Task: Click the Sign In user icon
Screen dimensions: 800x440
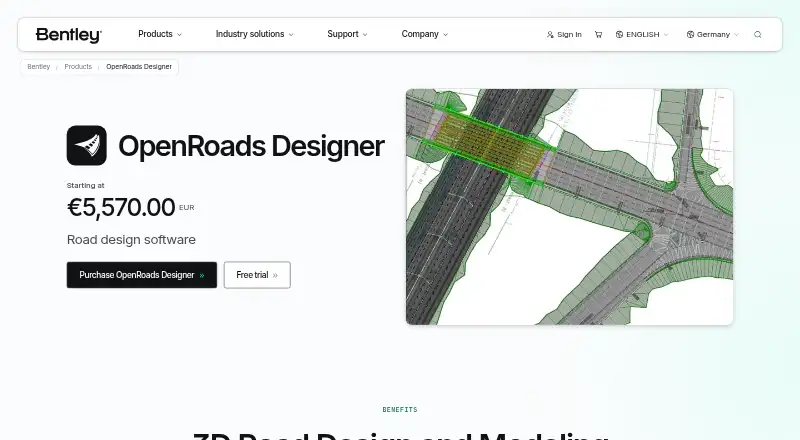Action: coord(550,35)
